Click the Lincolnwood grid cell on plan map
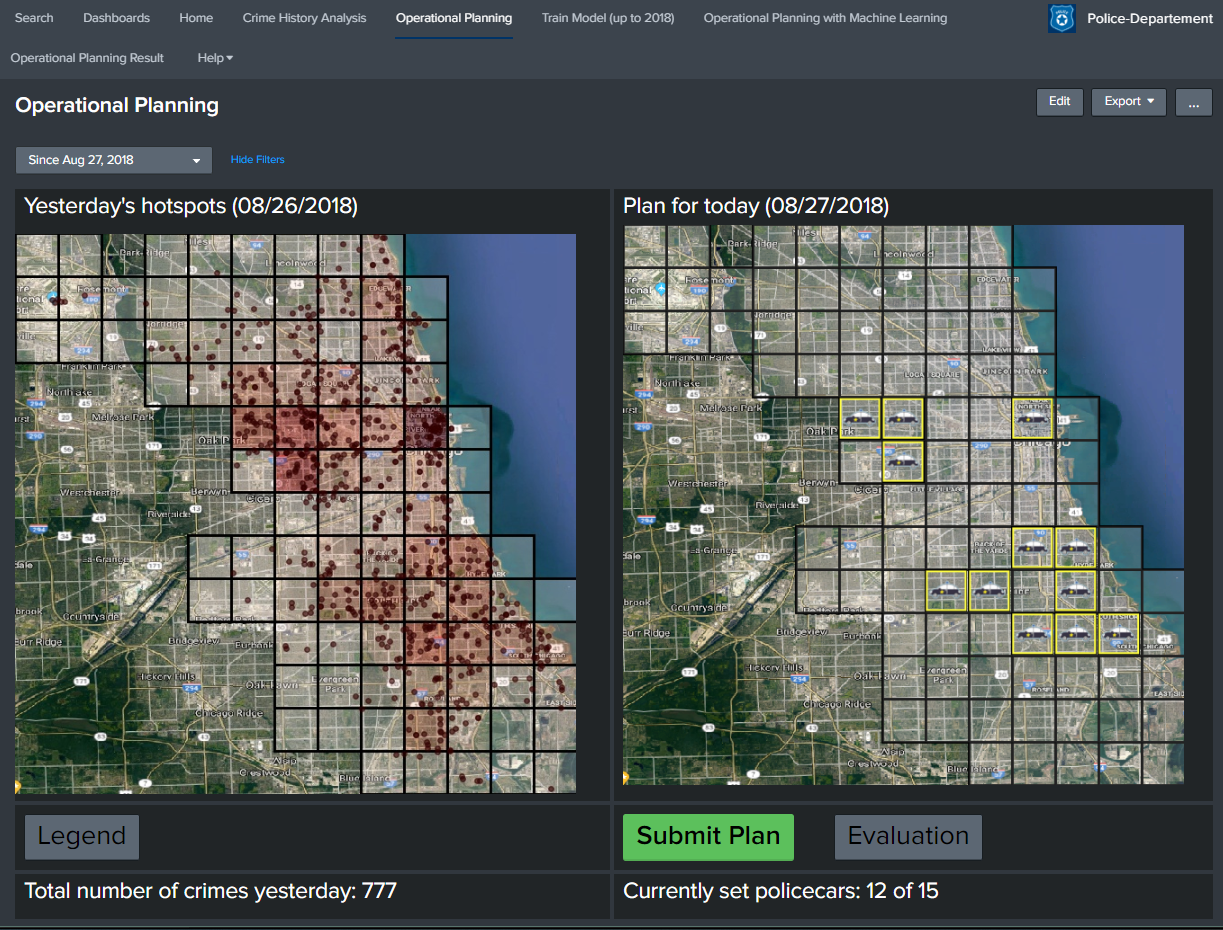1223x930 pixels. point(903,245)
